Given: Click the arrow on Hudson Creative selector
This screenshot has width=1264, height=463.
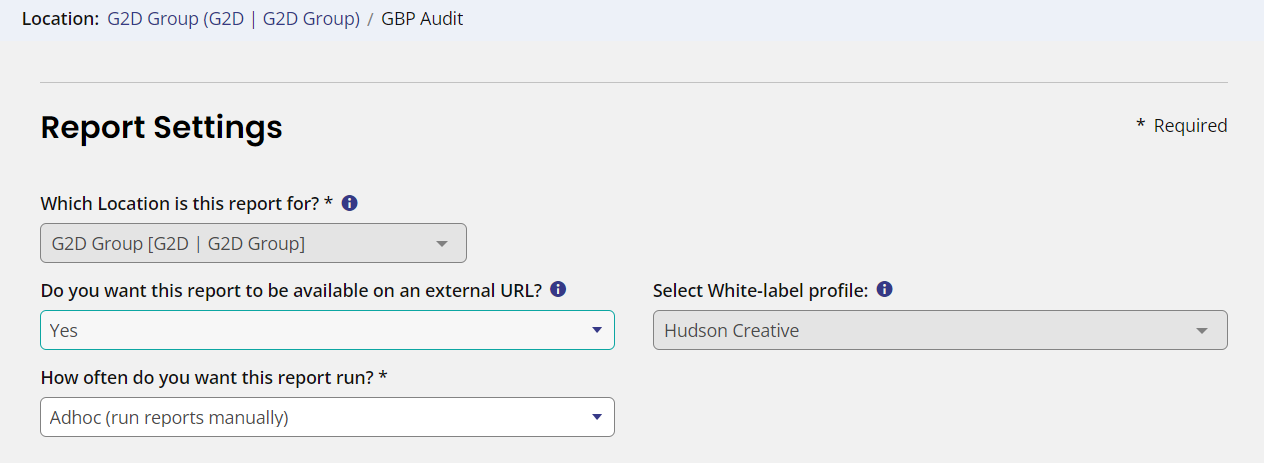Looking at the screenshot, I should click(x=1202, y=331).
